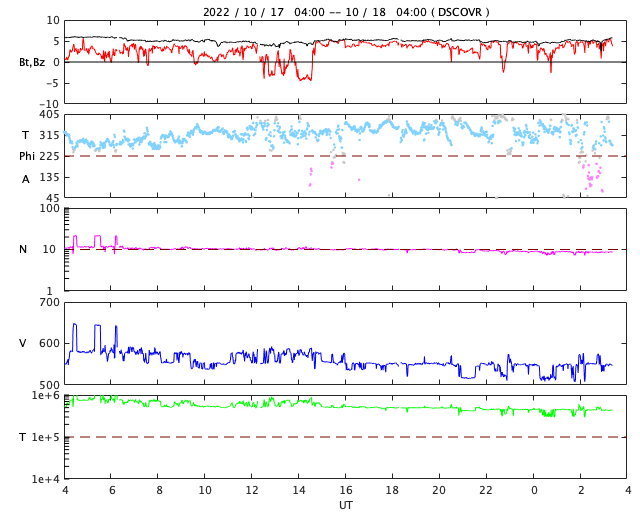Click the '8' hour tick on x-axis
This screenshot has width=640, height=512.
[x=159, y=490]
